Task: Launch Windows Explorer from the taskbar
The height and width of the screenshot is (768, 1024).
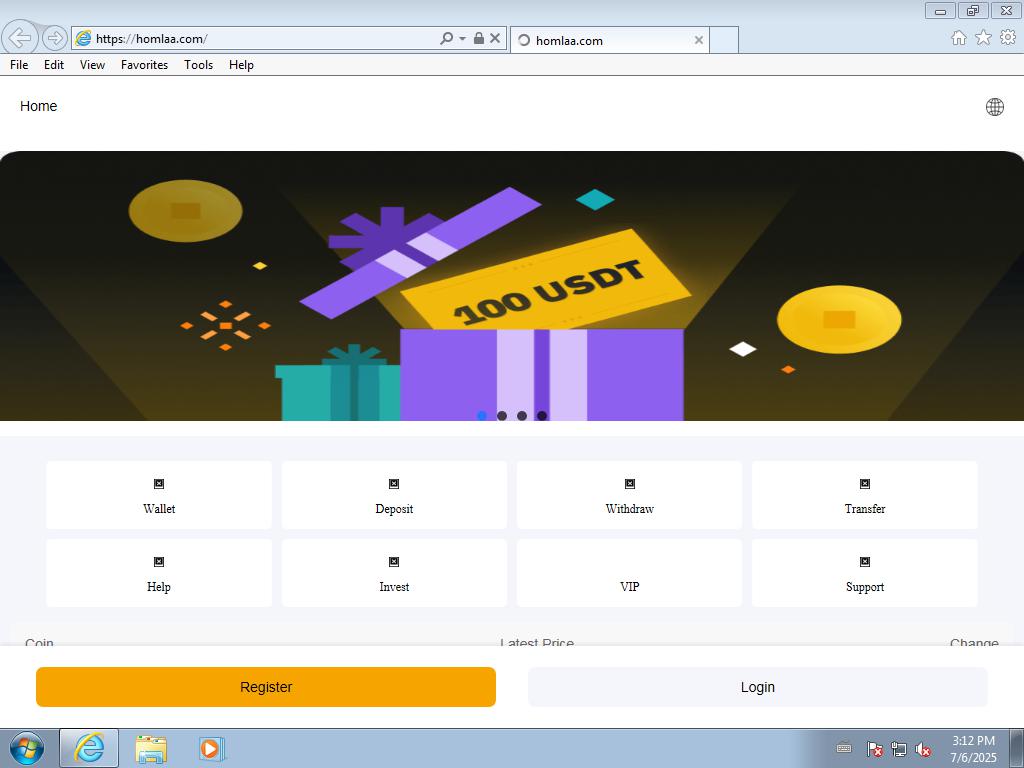Action: pos(151,749)
